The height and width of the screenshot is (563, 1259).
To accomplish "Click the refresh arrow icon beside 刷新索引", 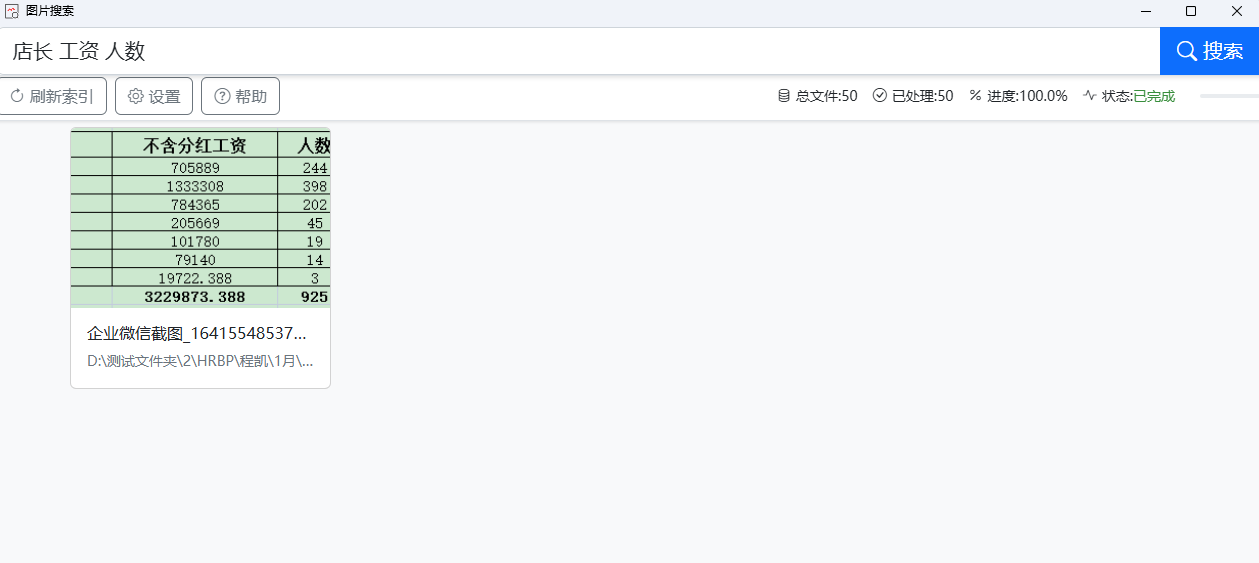I will (x=17, y=96).
